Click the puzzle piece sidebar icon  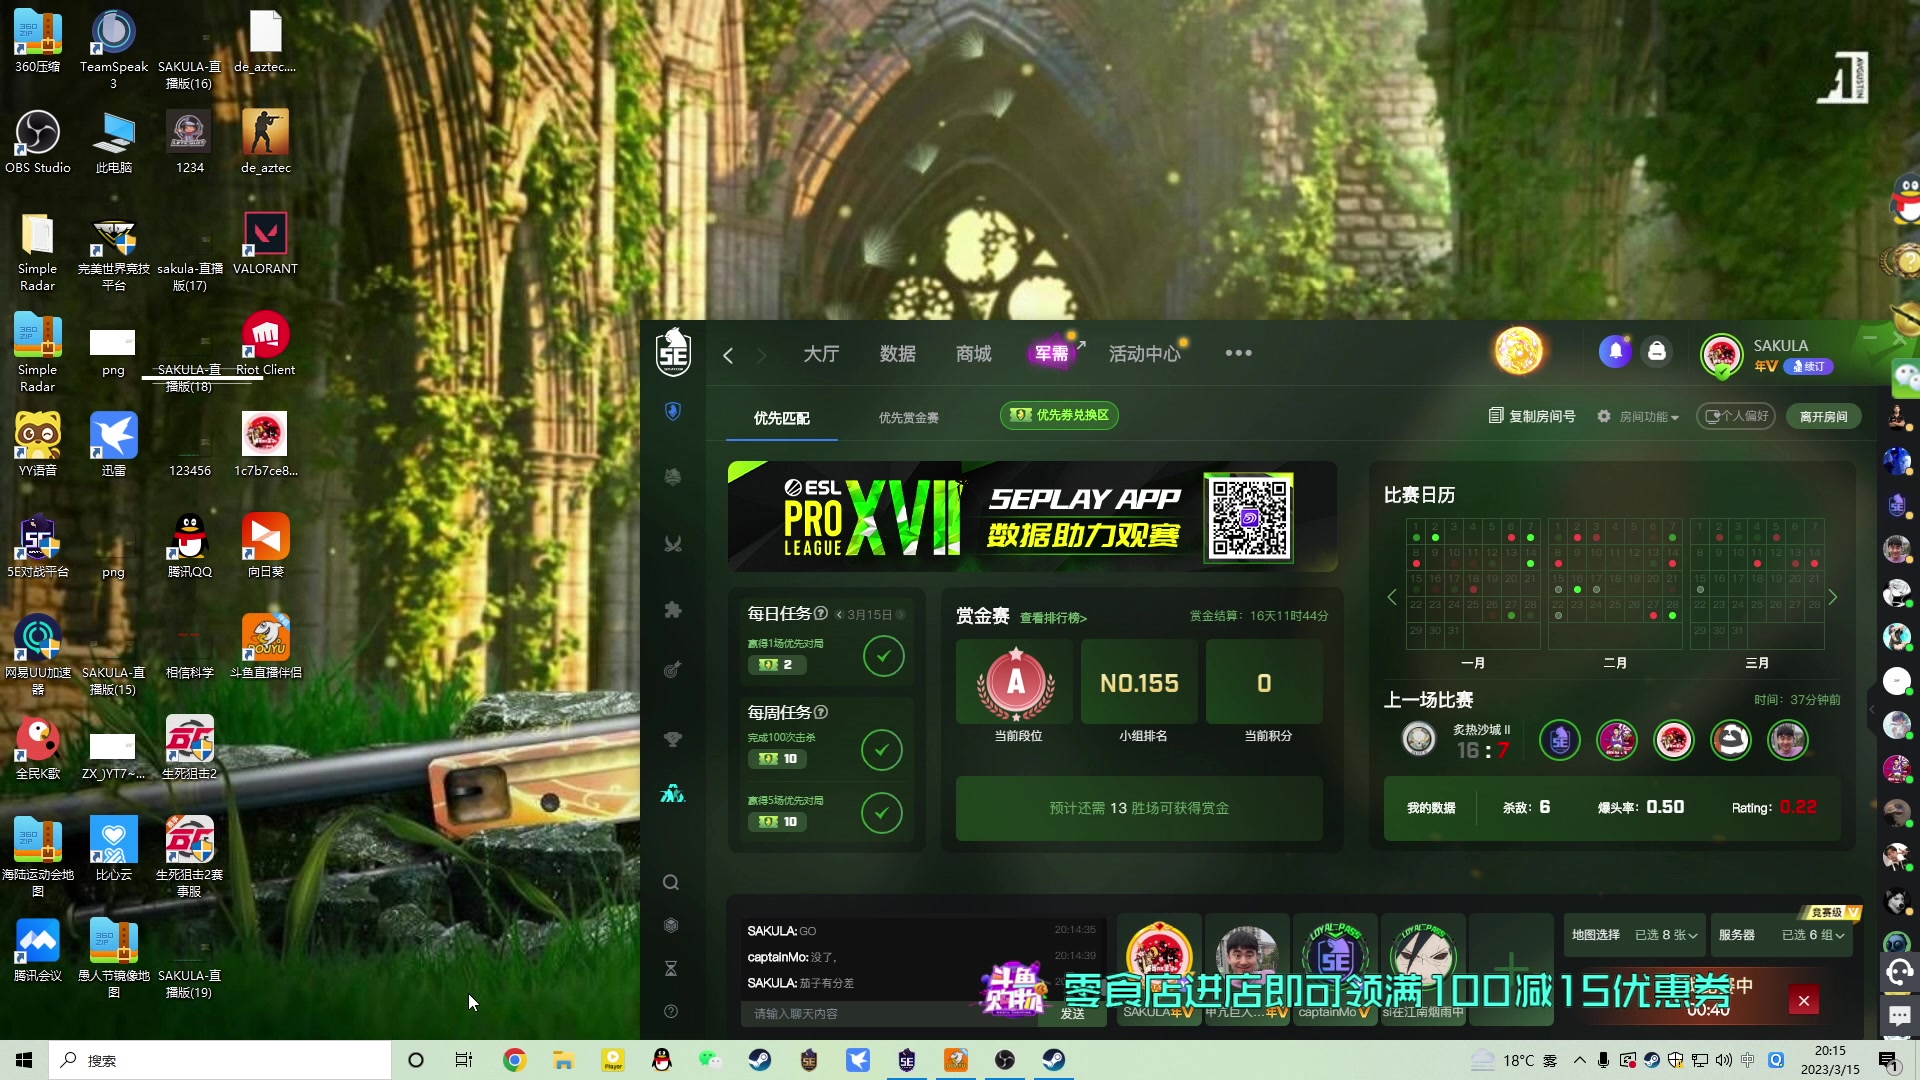(x=673, y=610)
